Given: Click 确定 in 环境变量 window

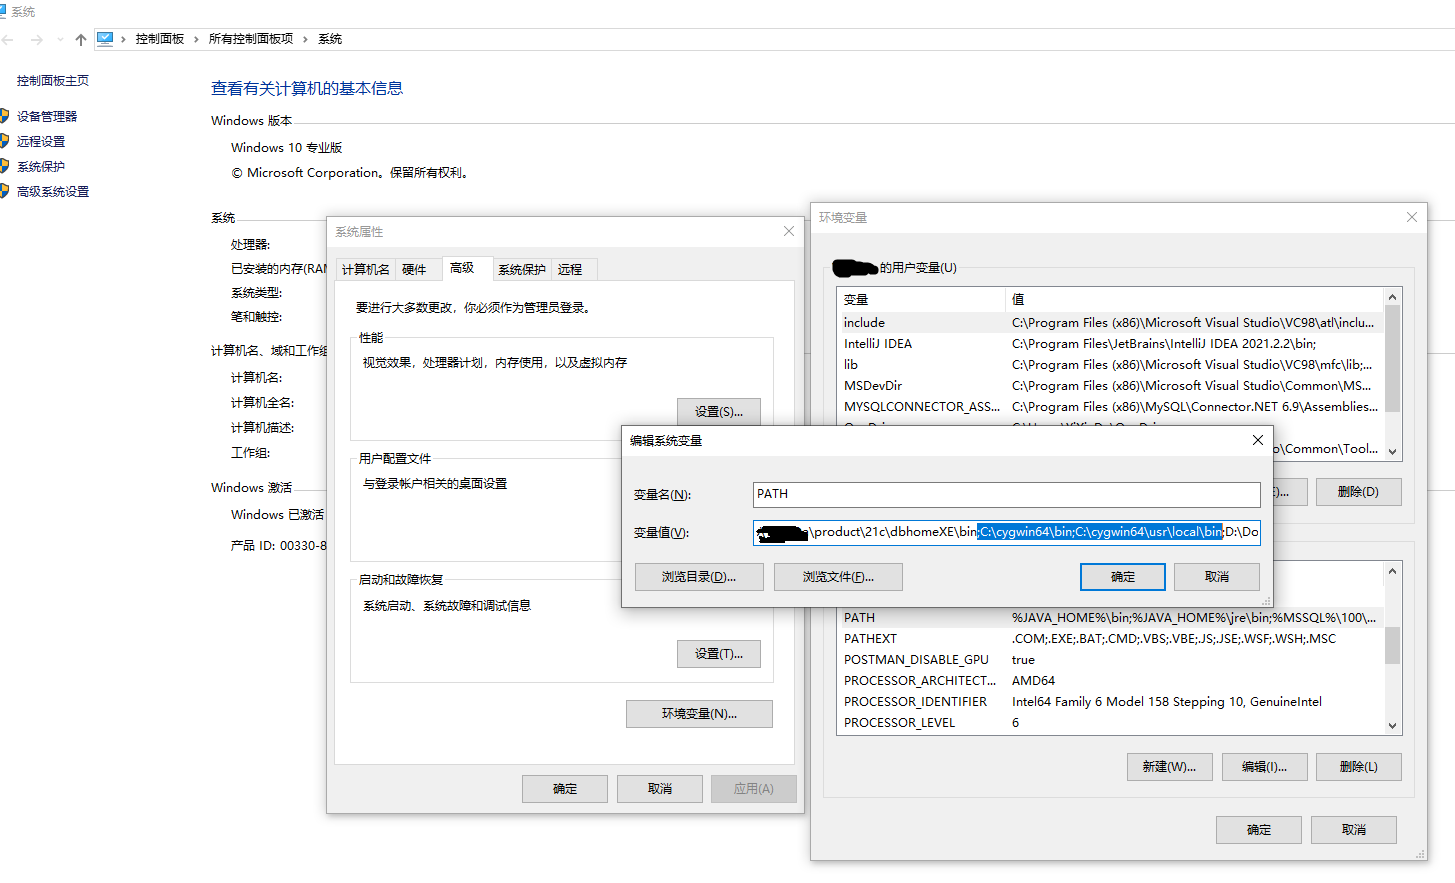Looking at the screenshot, I should (1259, 830).
